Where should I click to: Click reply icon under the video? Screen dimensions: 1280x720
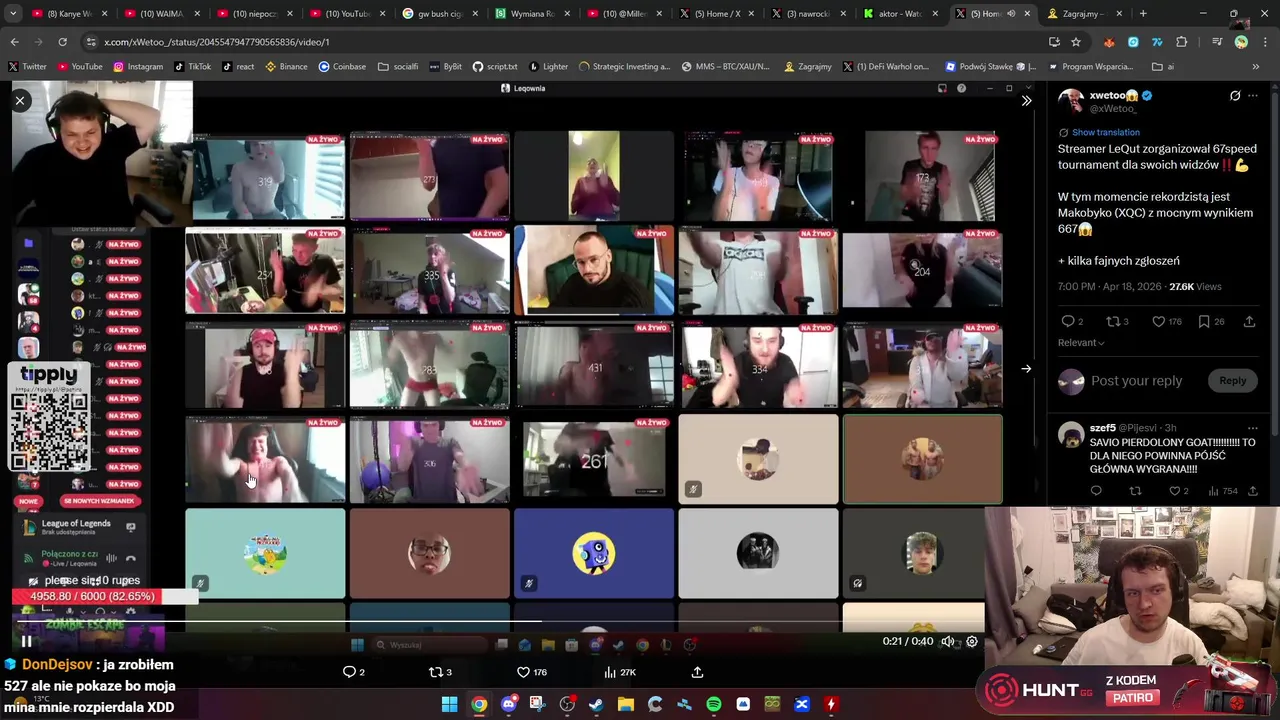(x=349, y=672)
